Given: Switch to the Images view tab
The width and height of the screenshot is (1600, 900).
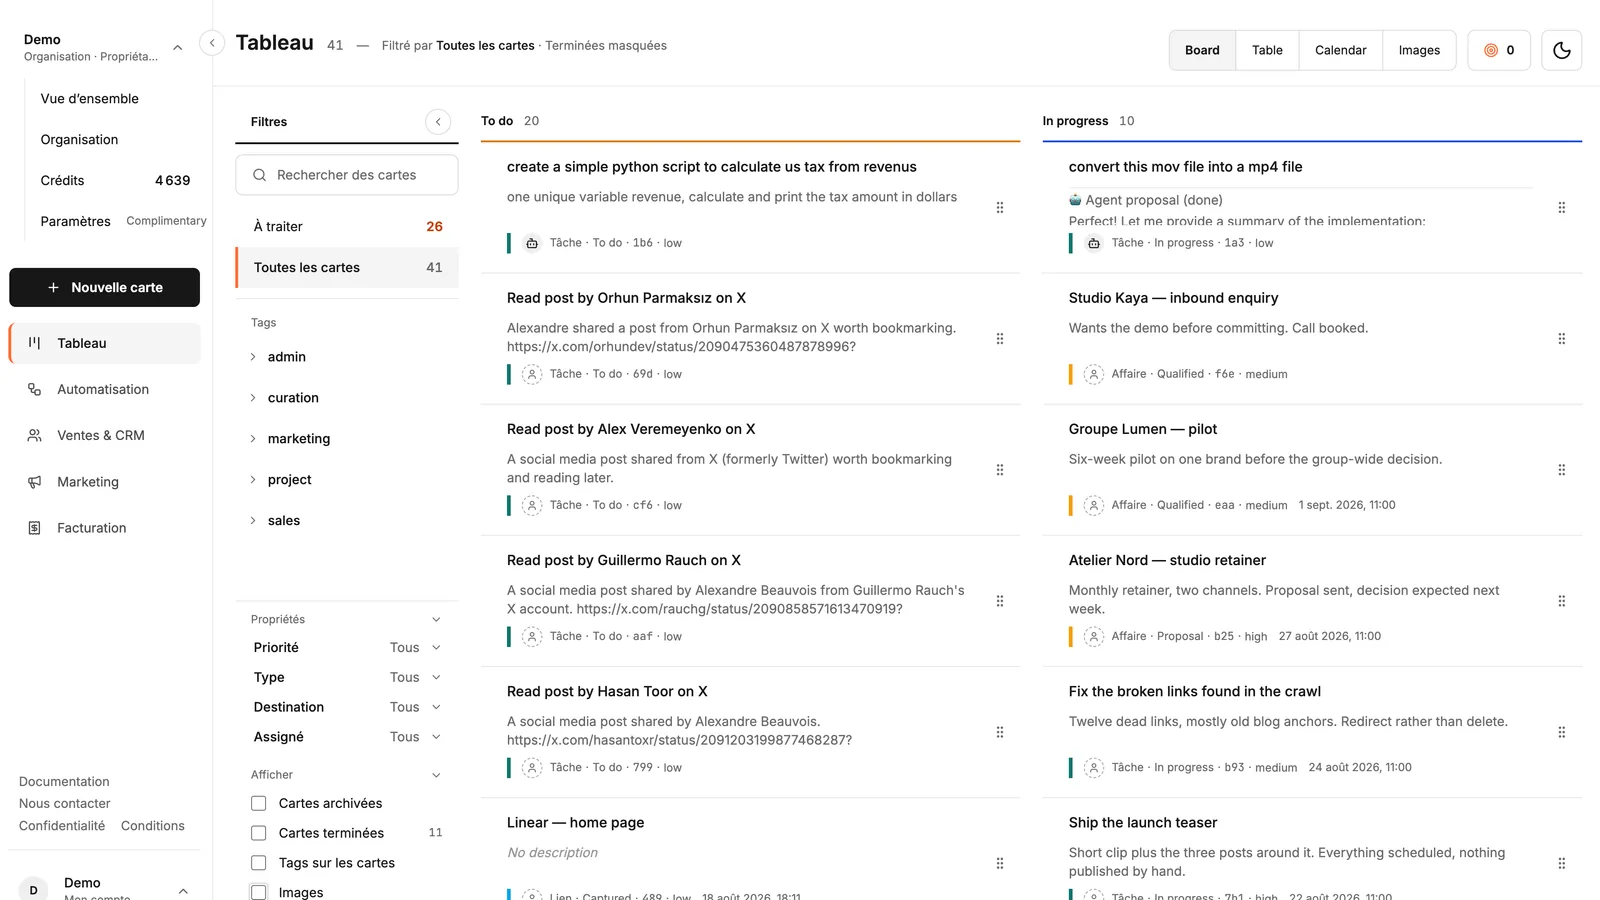Looking at the screenshot, I should (1419, 50).
